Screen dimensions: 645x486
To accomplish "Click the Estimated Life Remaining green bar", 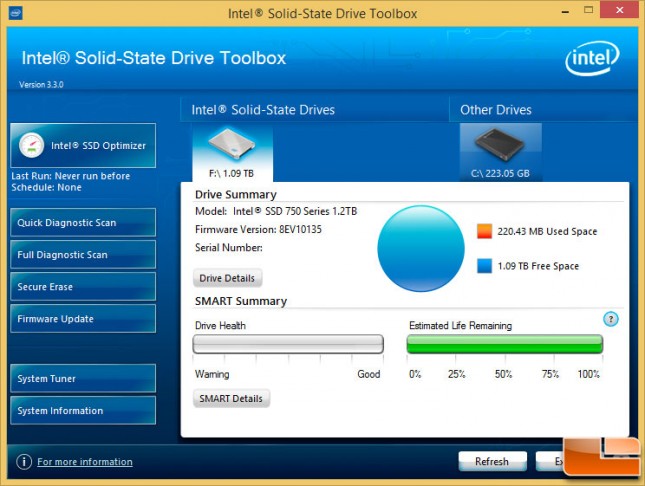I will coord(505,344).
